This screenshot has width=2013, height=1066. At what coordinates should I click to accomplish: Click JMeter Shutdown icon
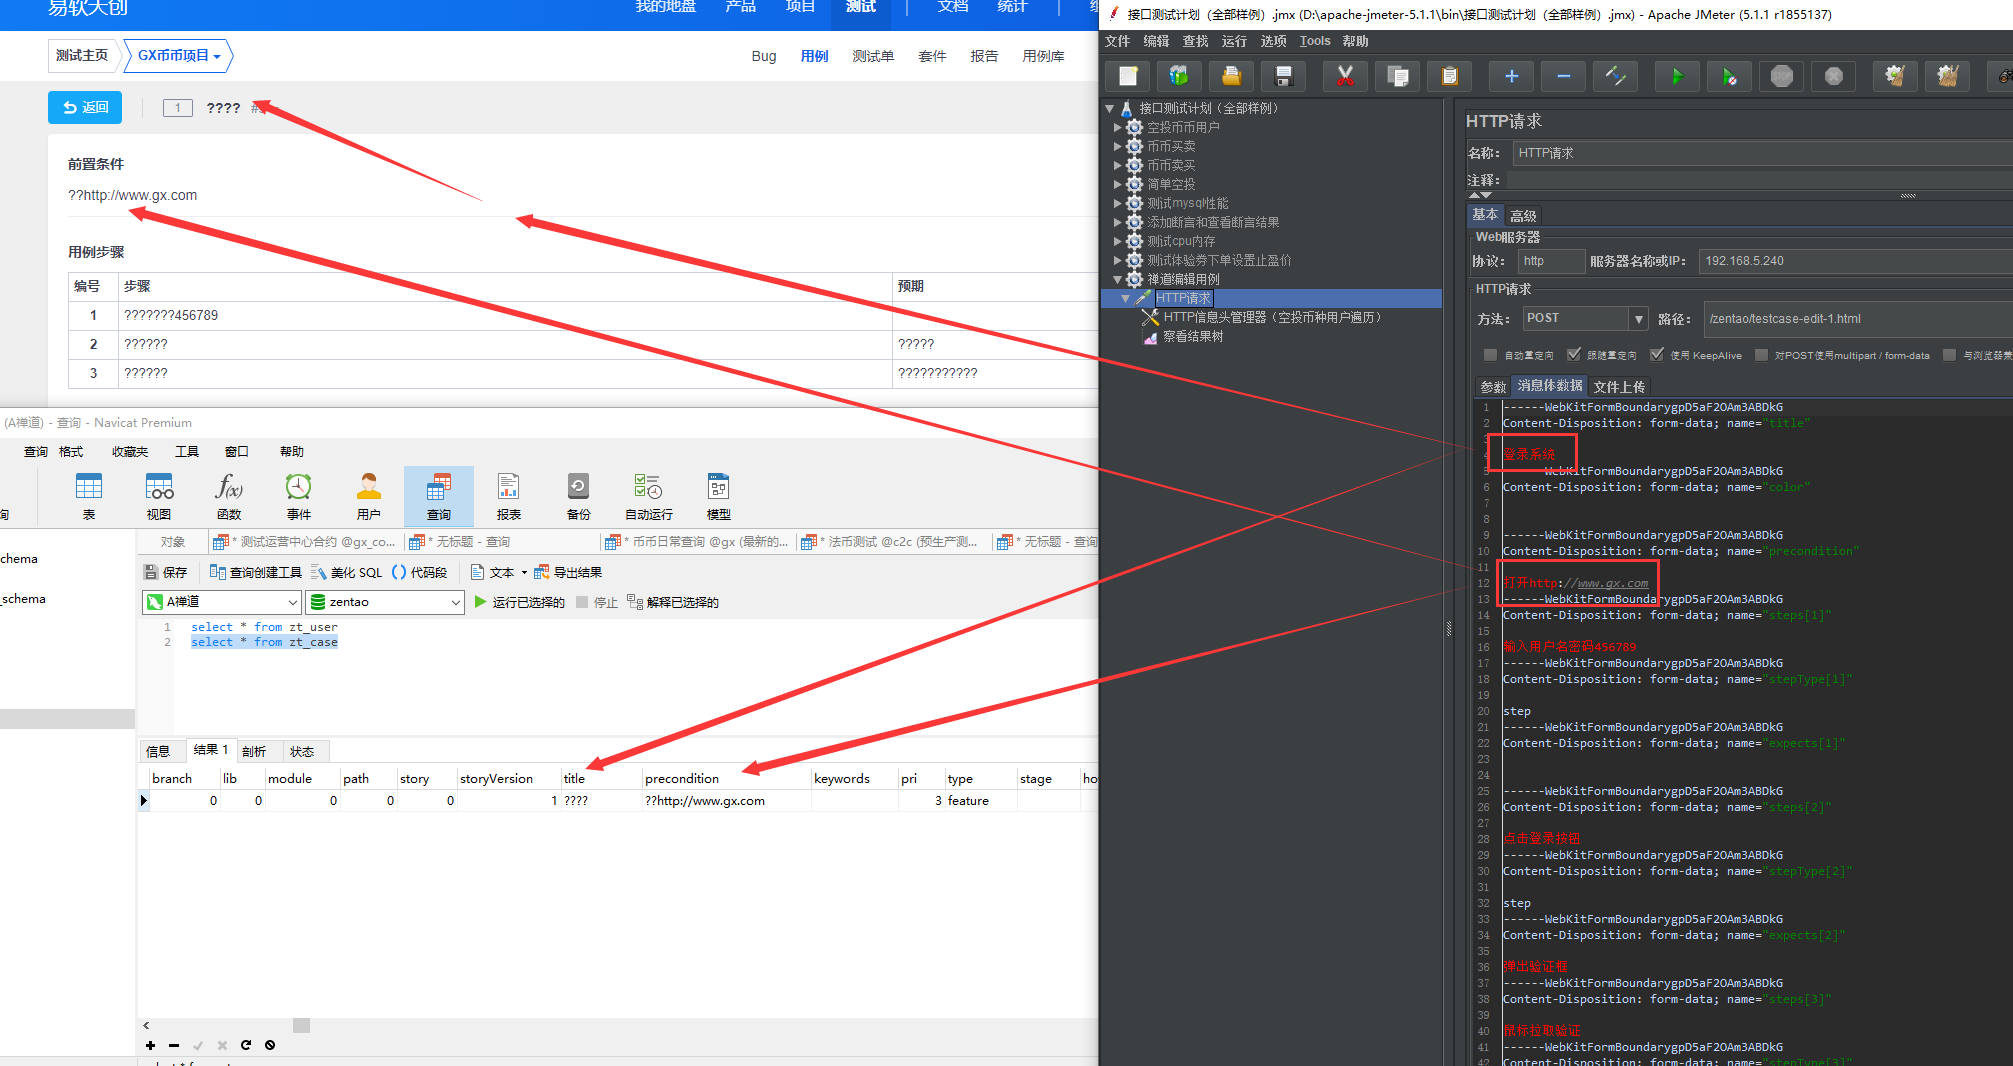pos(1833,76)
